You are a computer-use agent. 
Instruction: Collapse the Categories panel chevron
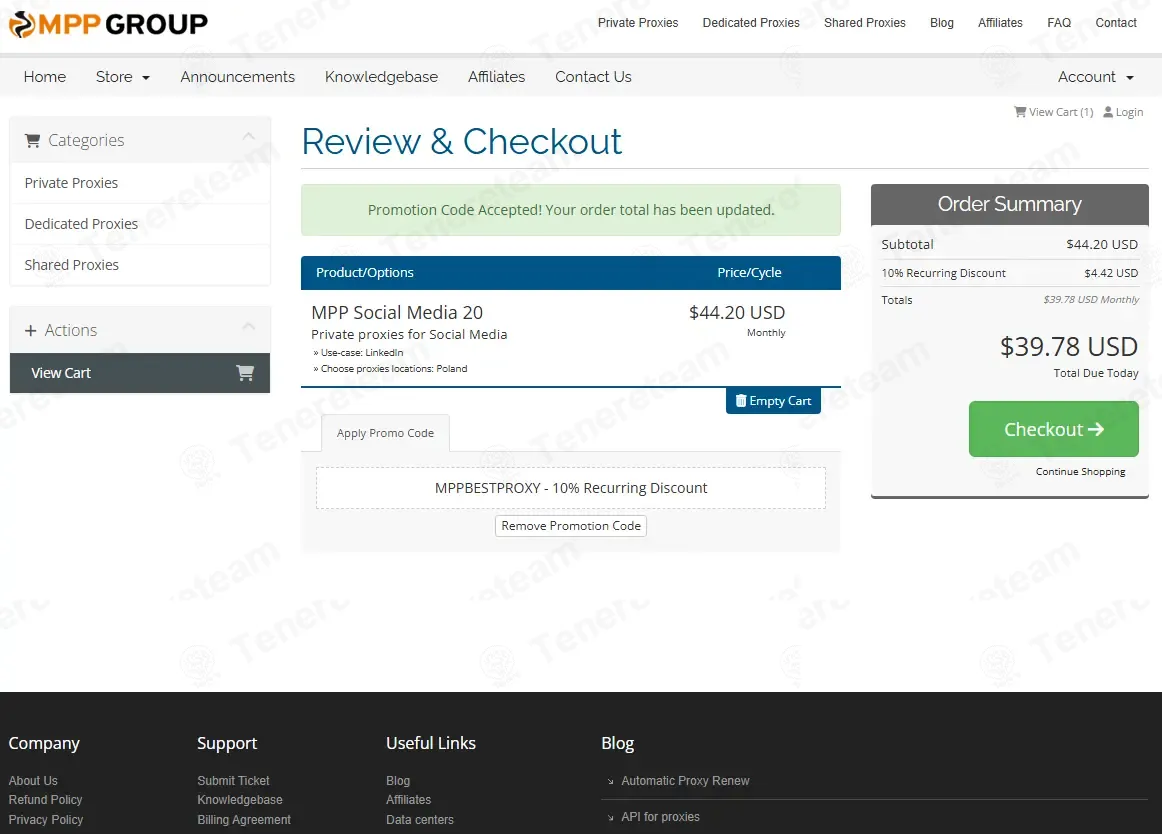(x=249, y=136)
